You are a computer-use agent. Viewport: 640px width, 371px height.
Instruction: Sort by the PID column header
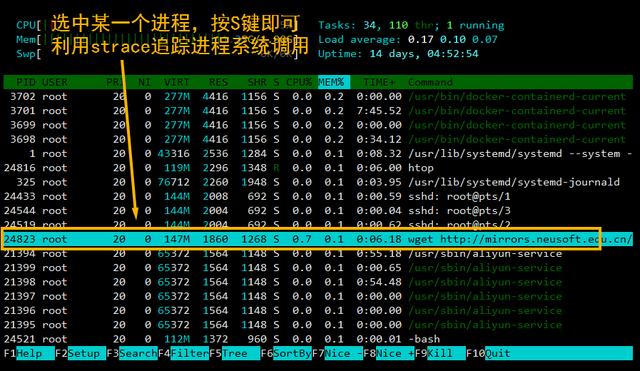pos(25,82)
